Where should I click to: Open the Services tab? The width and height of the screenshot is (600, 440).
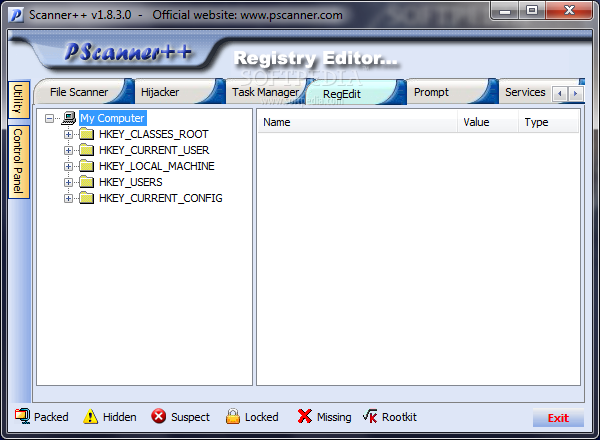tap(525, 92)
